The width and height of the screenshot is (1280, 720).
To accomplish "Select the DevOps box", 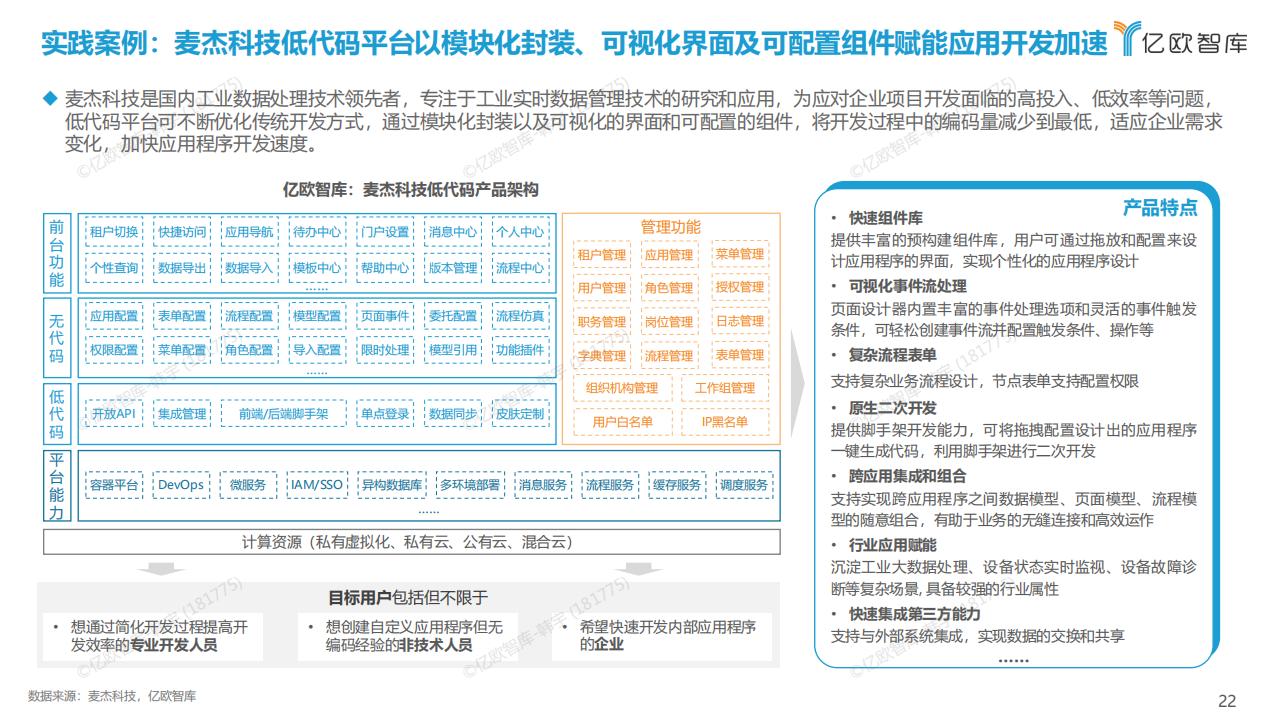I will tap(181, 485).
